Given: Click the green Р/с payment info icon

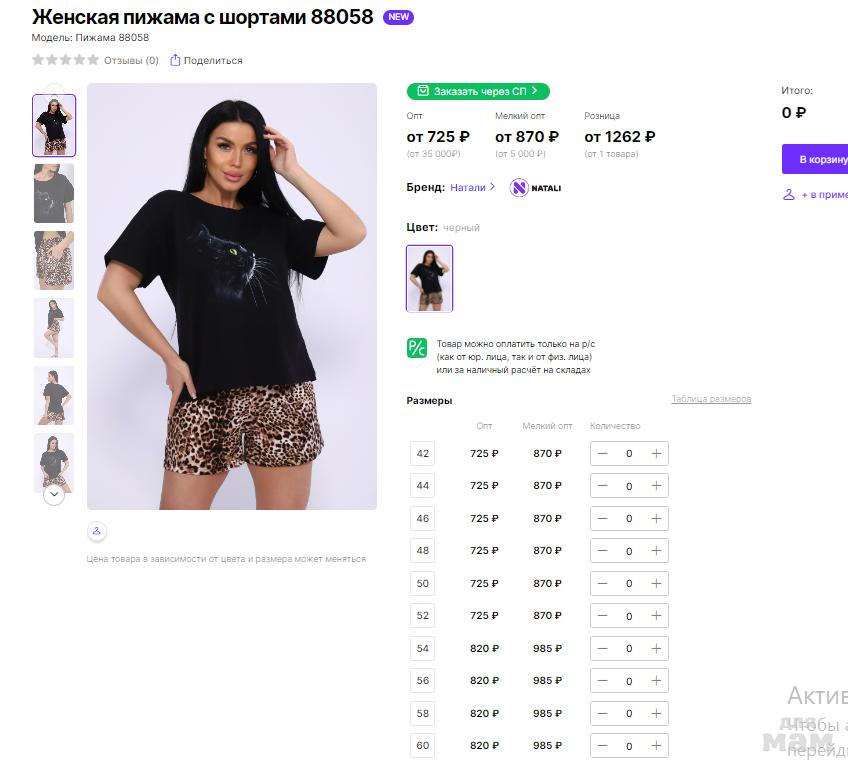Looking at the screenshot, I should [x=416, y=348].
